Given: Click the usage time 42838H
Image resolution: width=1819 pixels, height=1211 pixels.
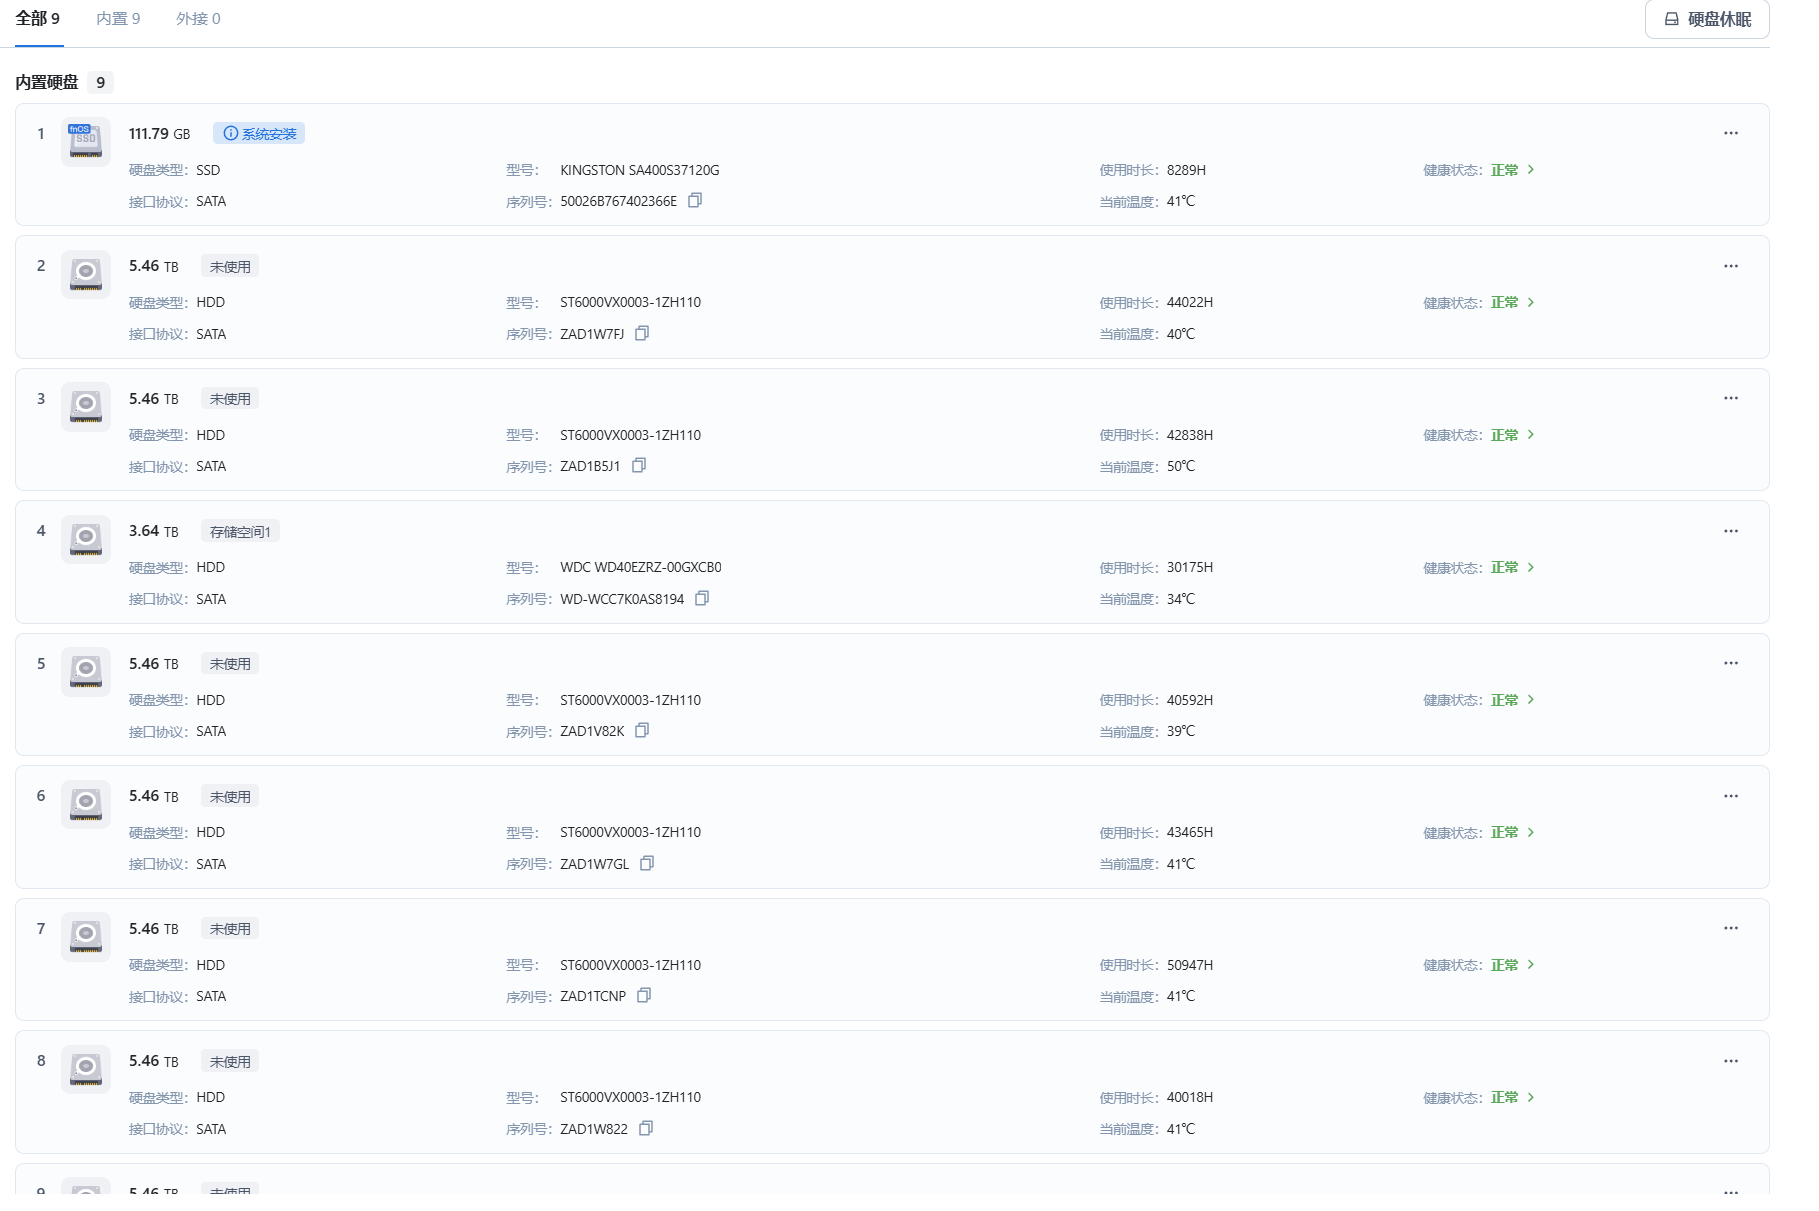Looking at the screenshot, I should (1190, 435).
